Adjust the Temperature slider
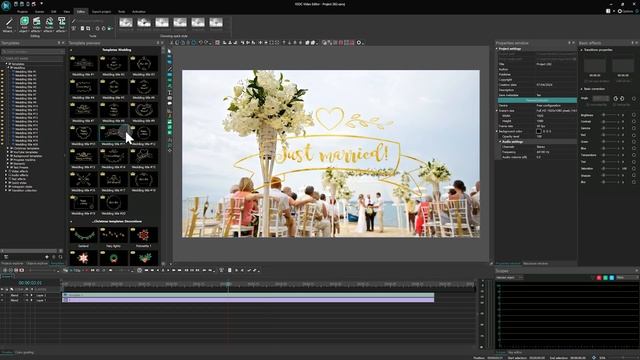Image resolution: width=640 pixels, height=360 pixels. (611, 155)
